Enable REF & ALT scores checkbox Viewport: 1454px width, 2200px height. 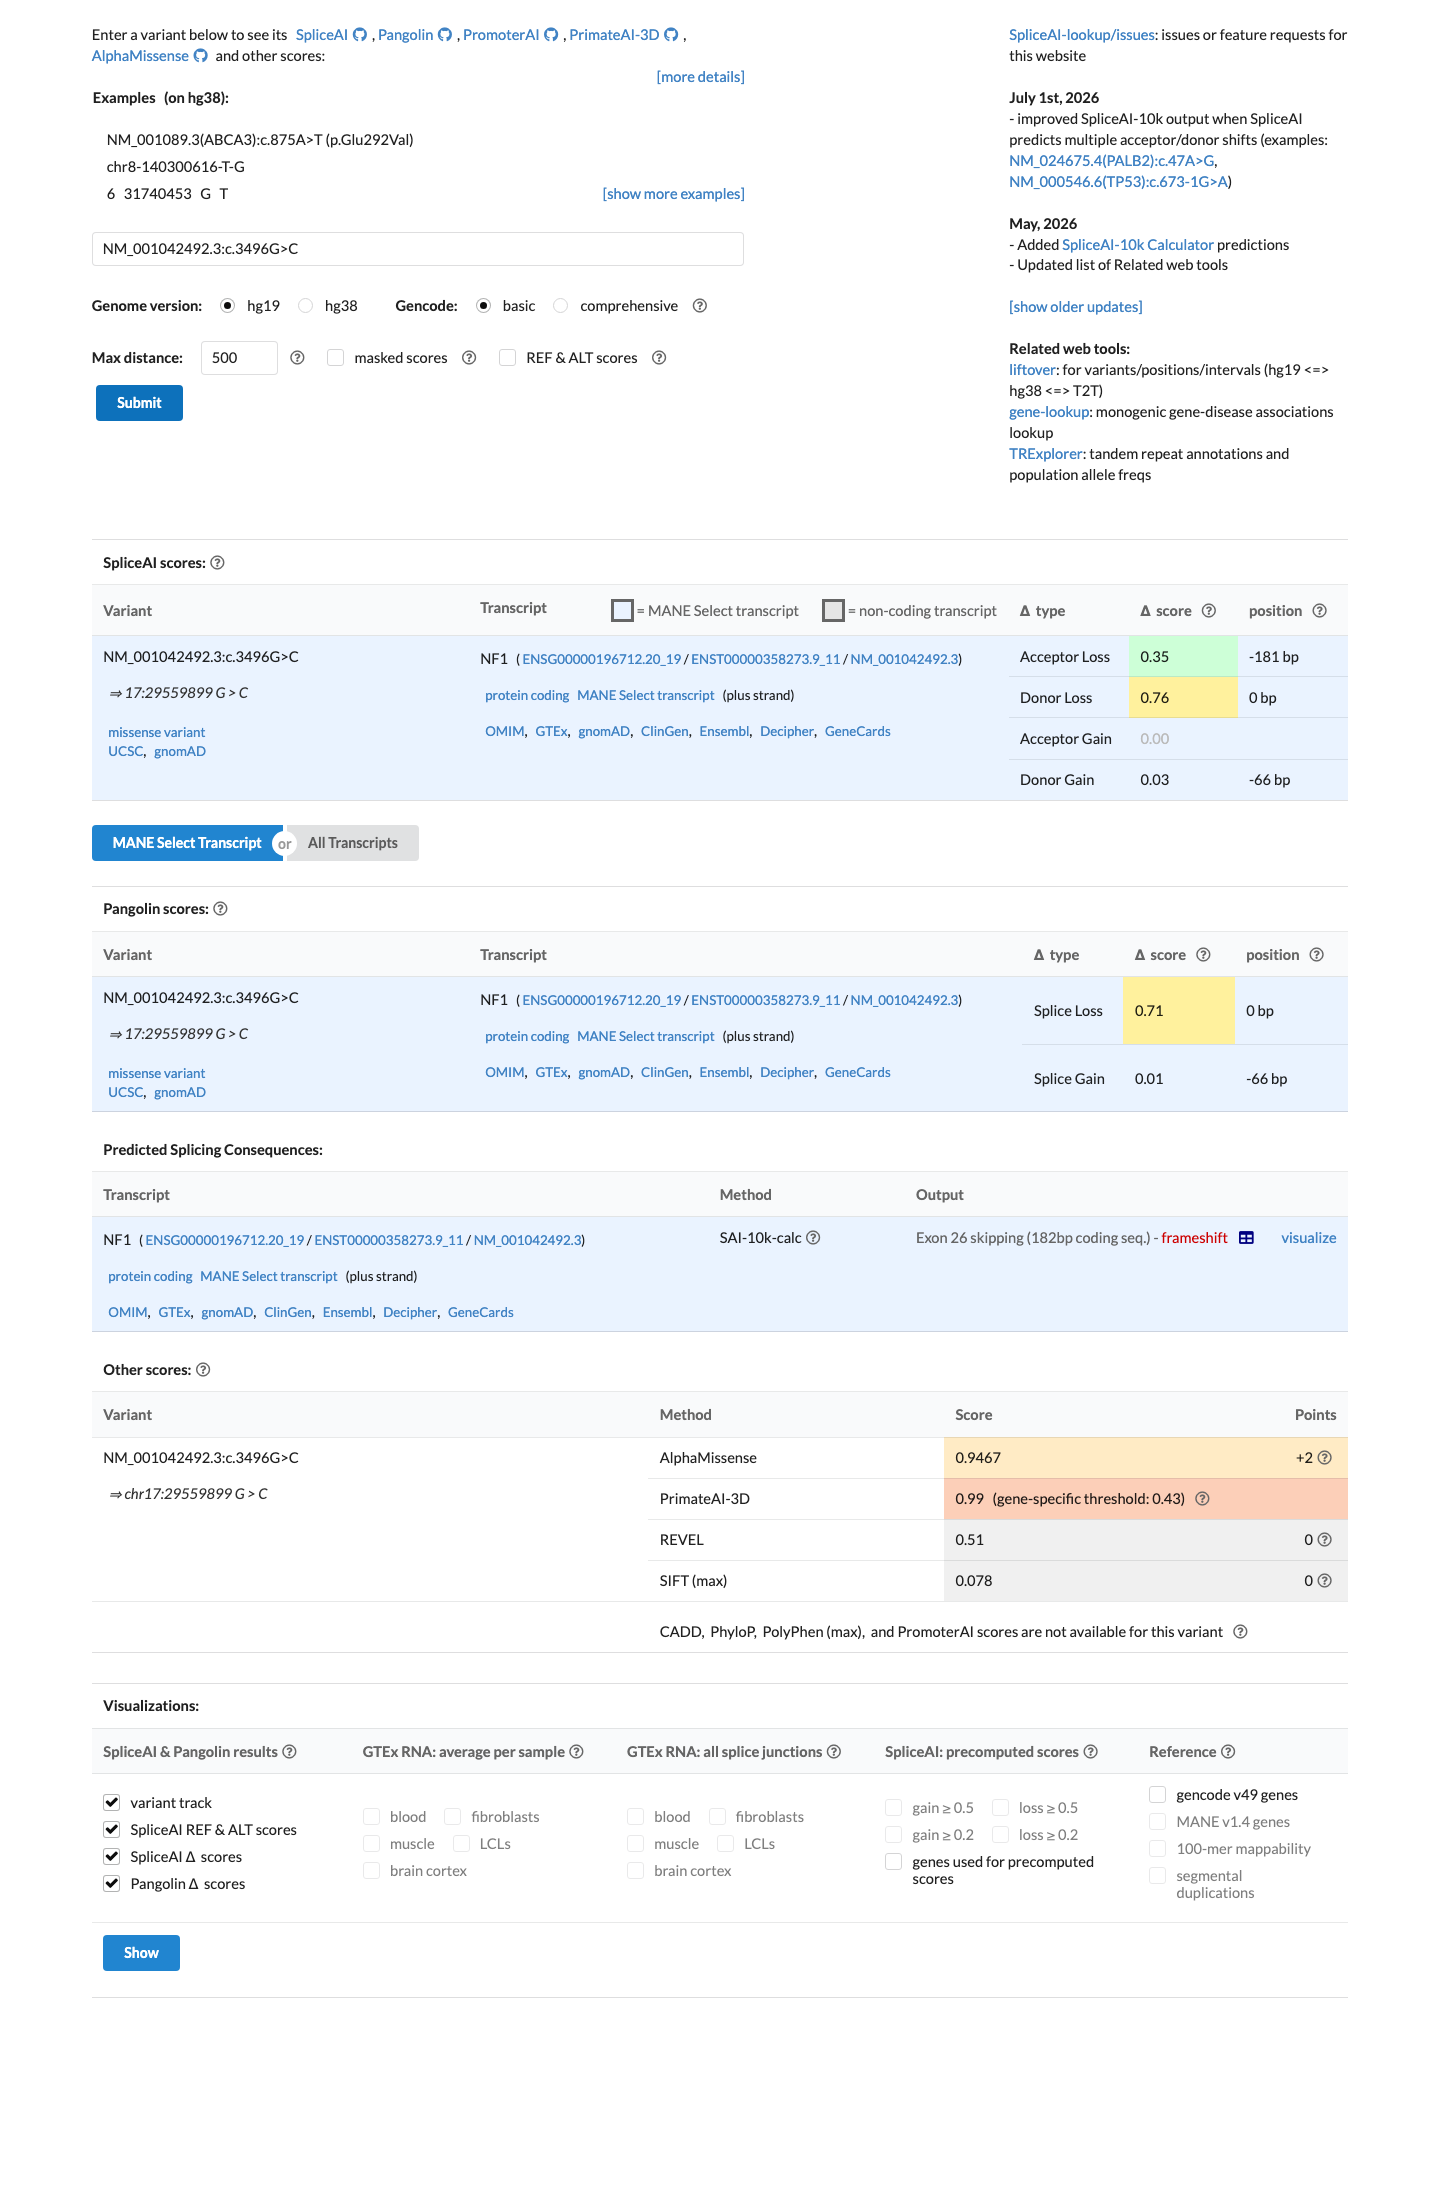click(x=508, y=358)
